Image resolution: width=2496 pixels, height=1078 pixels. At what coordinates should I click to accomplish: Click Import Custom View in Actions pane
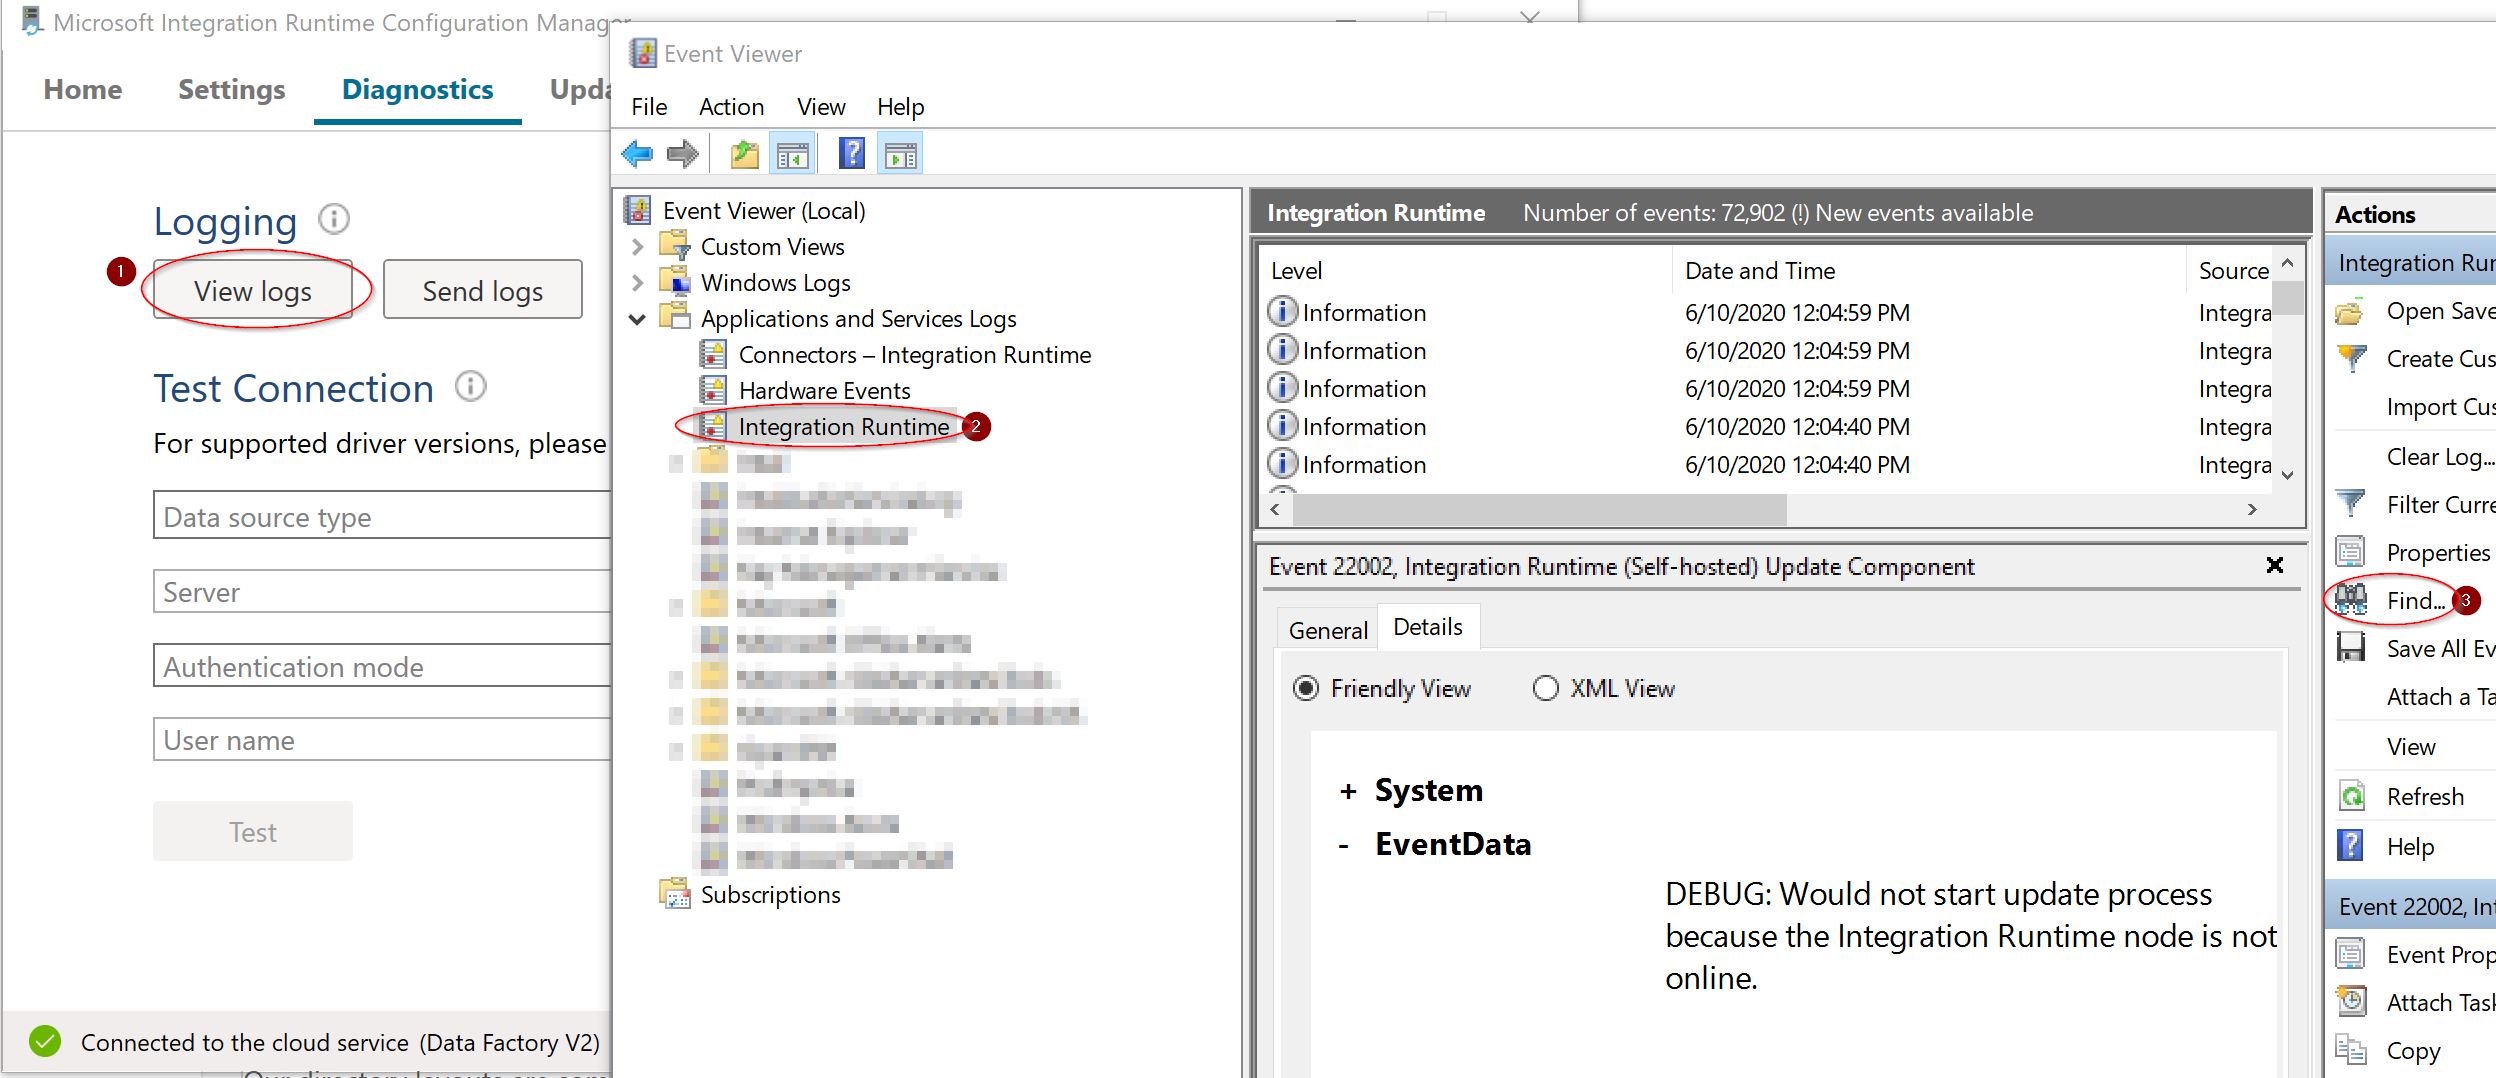pos(2440,406)
